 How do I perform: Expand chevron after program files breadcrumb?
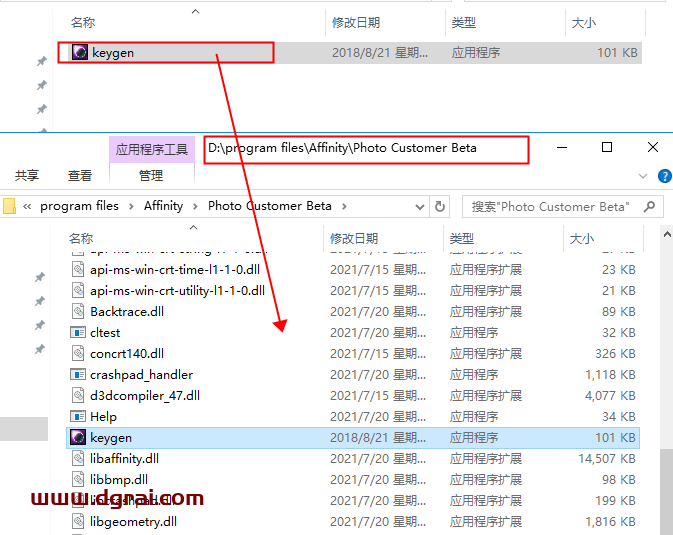[131, 207]
